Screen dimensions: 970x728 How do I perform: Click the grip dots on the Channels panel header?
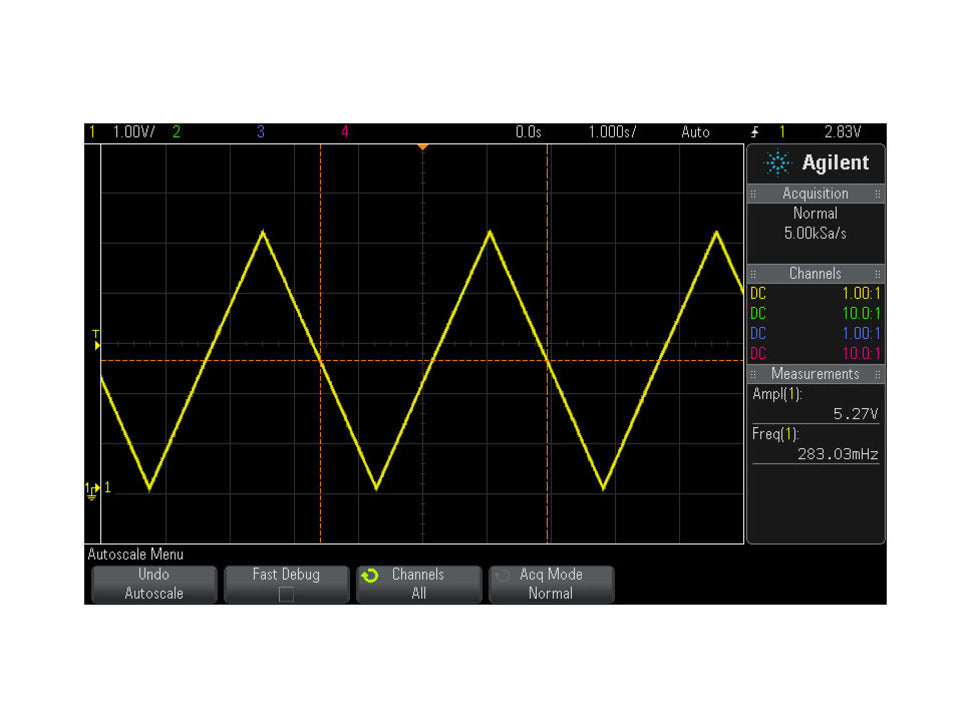coord(754,273)
